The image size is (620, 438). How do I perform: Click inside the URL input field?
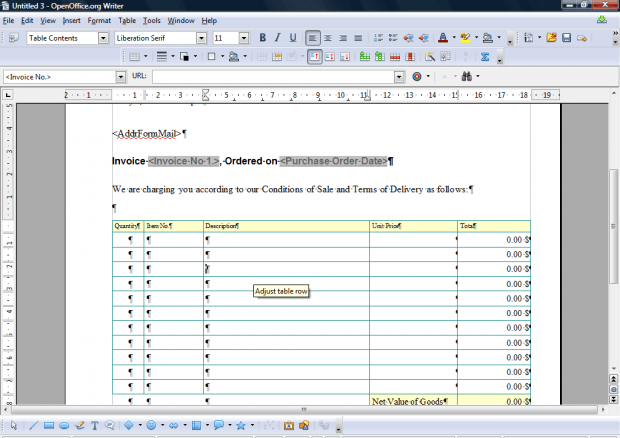point(273,77)
